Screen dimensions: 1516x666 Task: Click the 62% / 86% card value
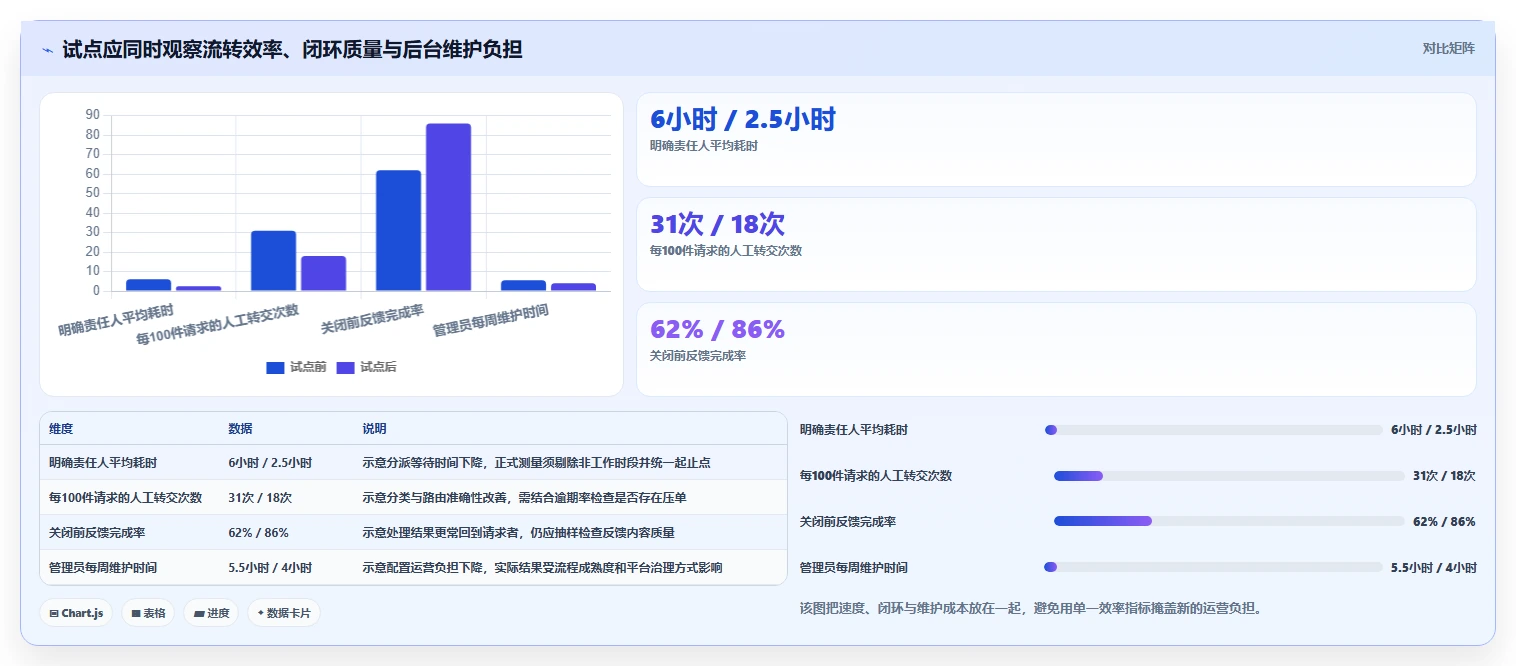718,330
